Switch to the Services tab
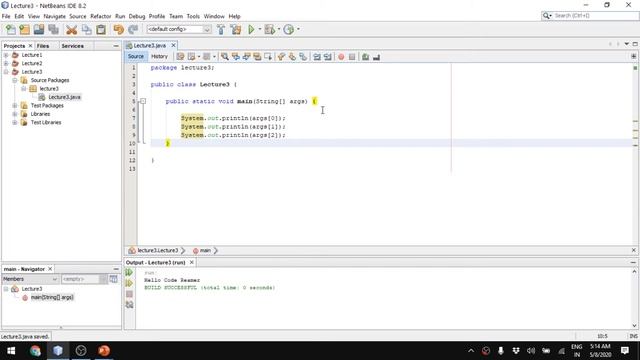 click(72, 46)
